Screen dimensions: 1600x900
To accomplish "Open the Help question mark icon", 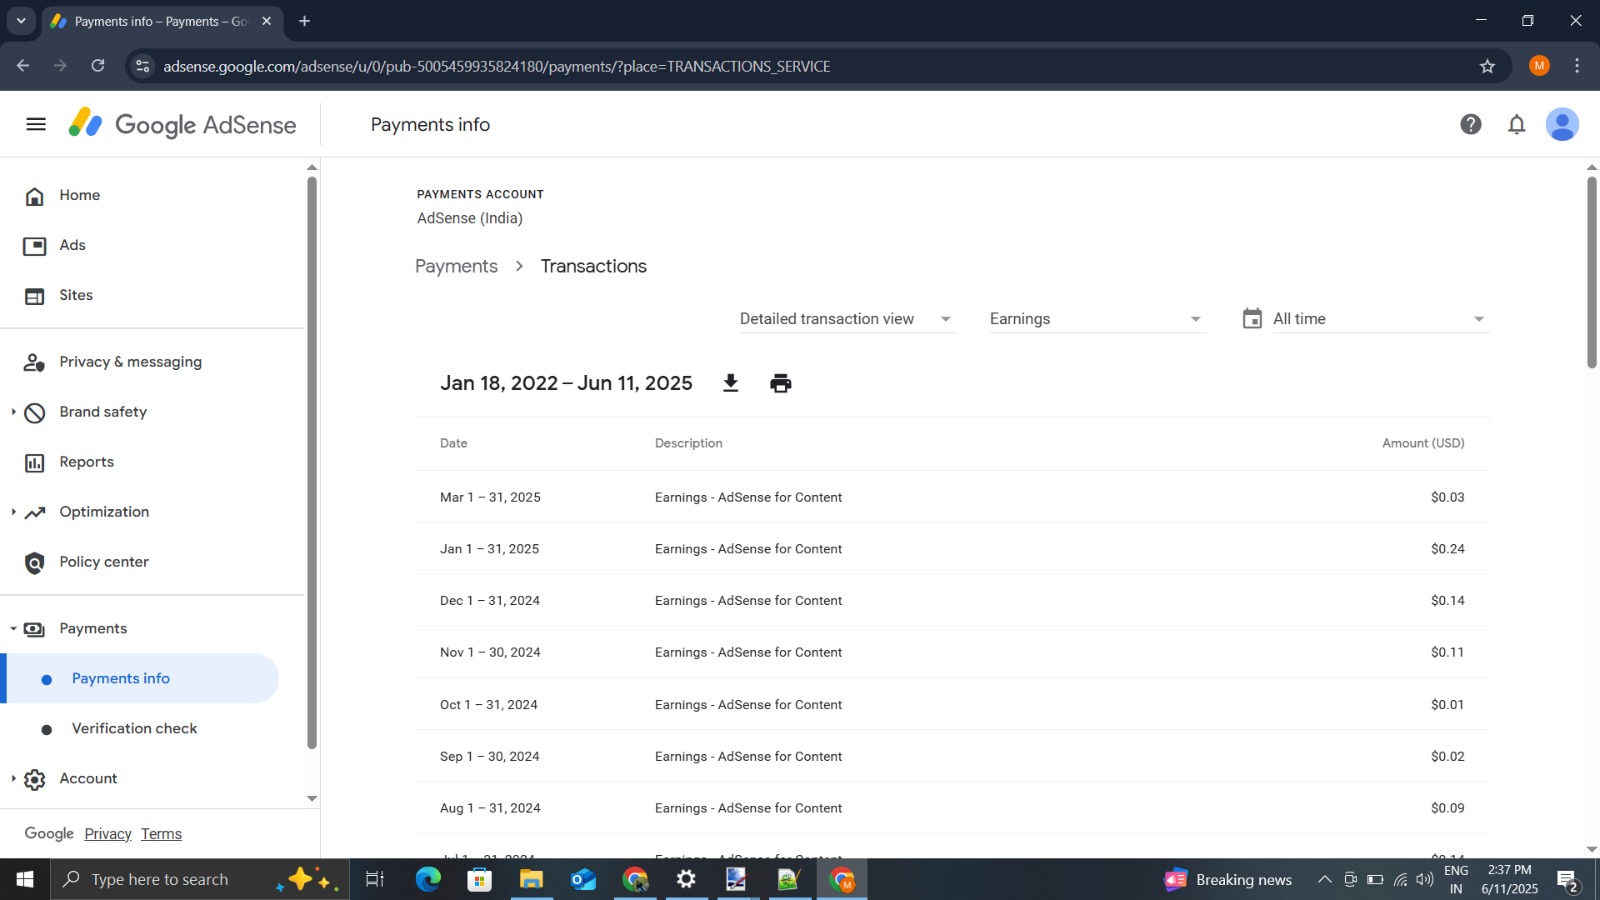I will 1470,124.
